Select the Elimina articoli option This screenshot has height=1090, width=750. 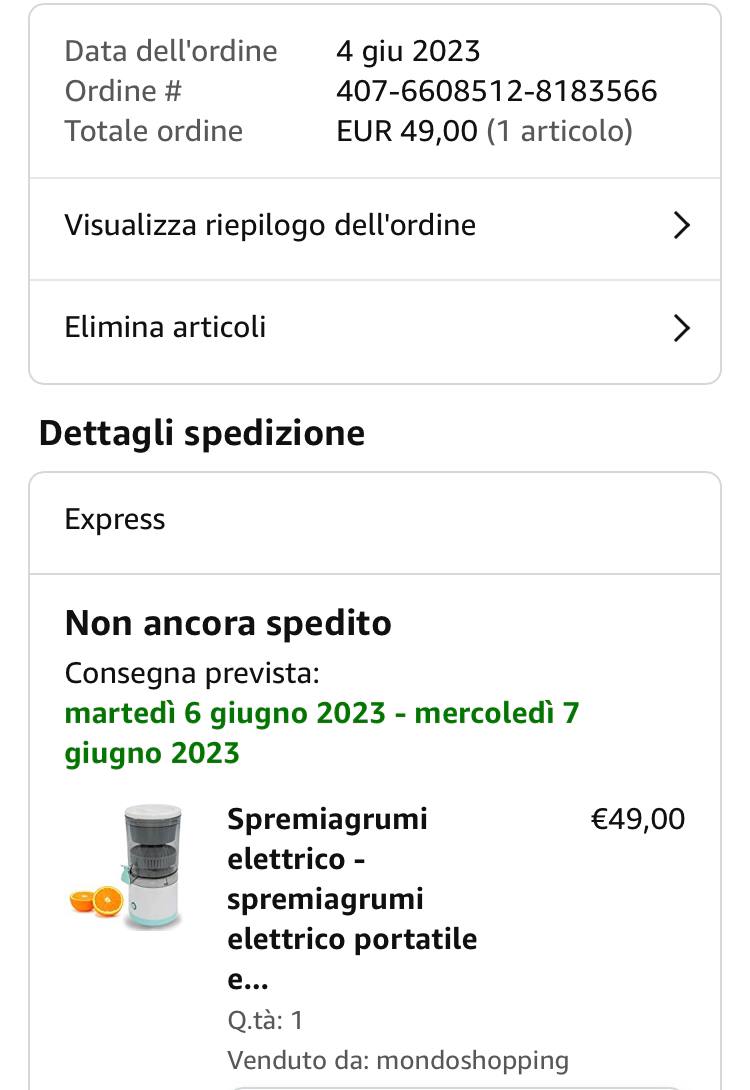click(166, 328)
